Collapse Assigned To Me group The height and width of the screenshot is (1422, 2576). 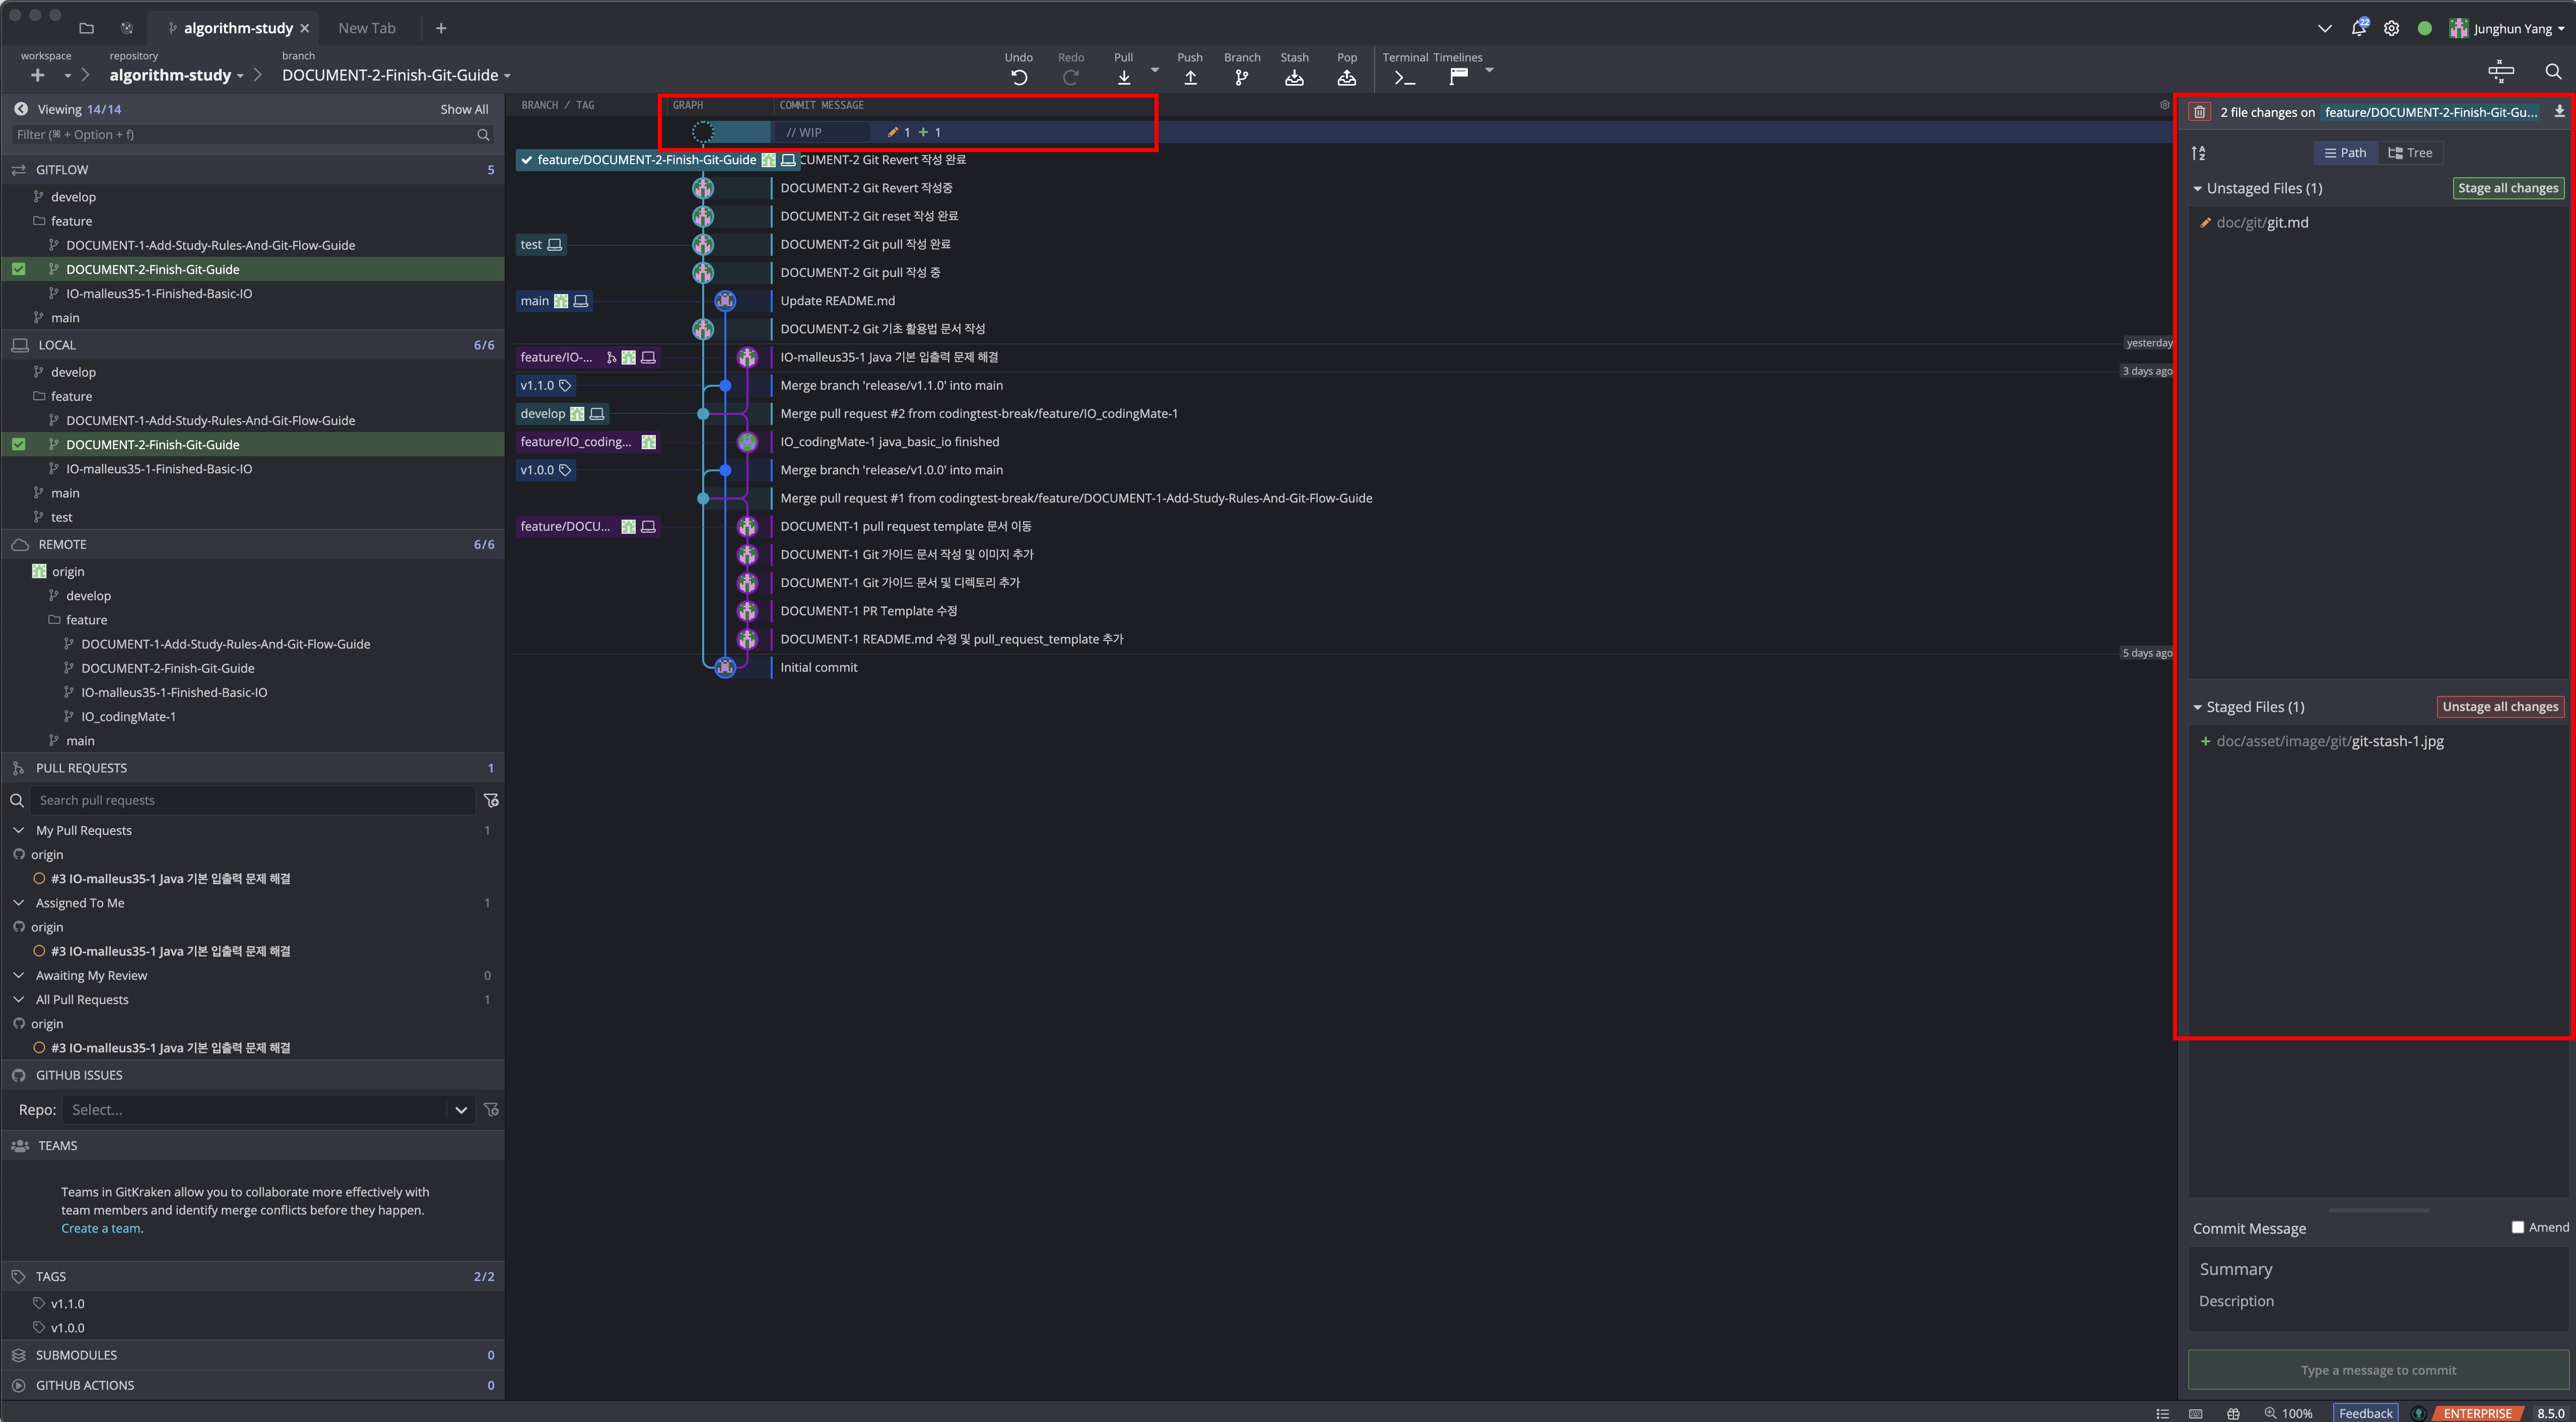19,903
